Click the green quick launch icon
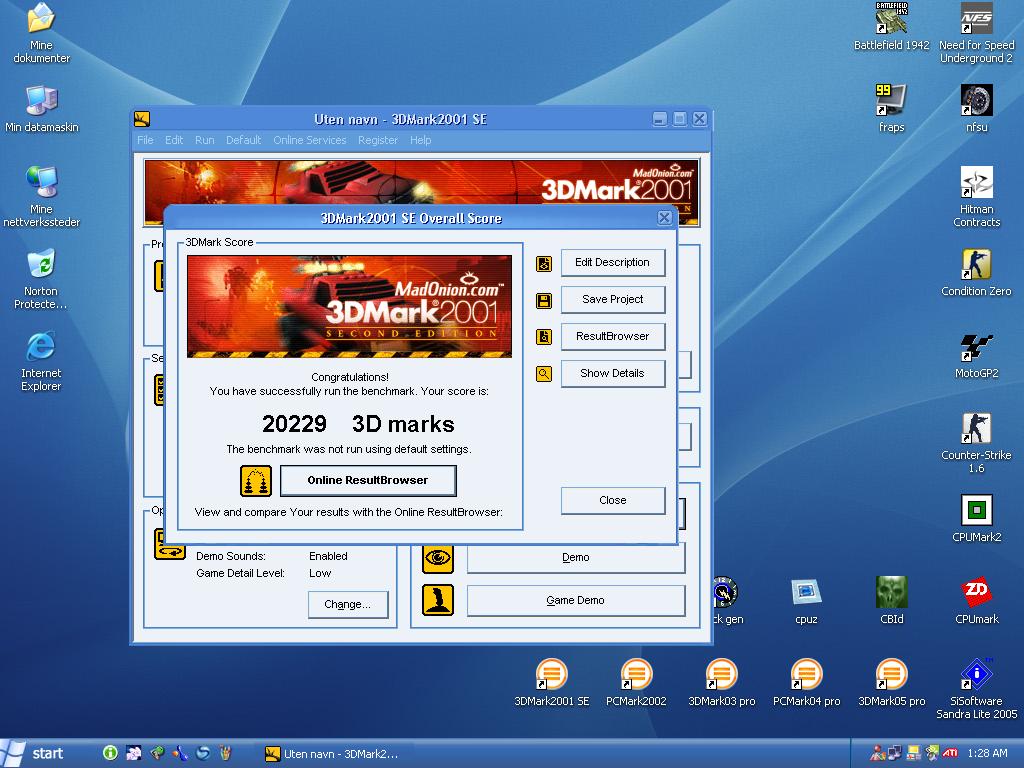The image size is (1024, 768). click(110, 754)
